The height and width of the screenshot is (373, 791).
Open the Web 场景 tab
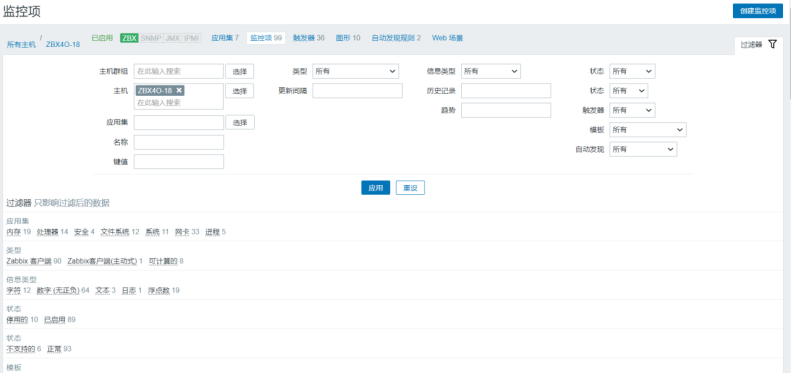pos(447,38)
